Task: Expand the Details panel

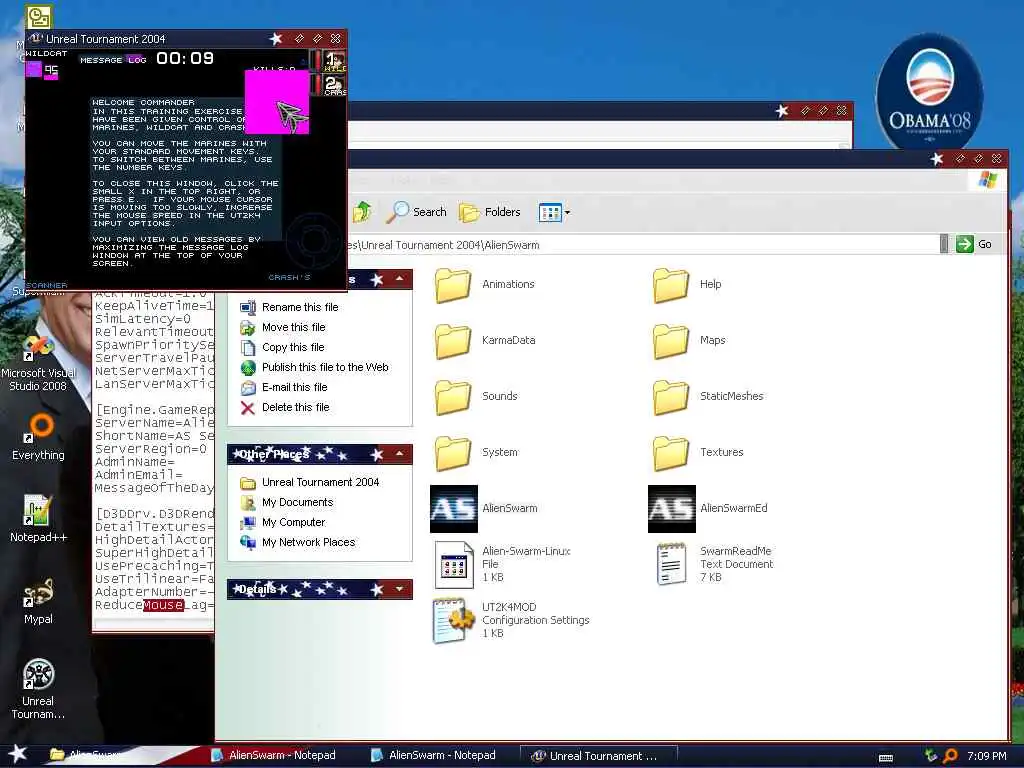Action: [399, 589]
